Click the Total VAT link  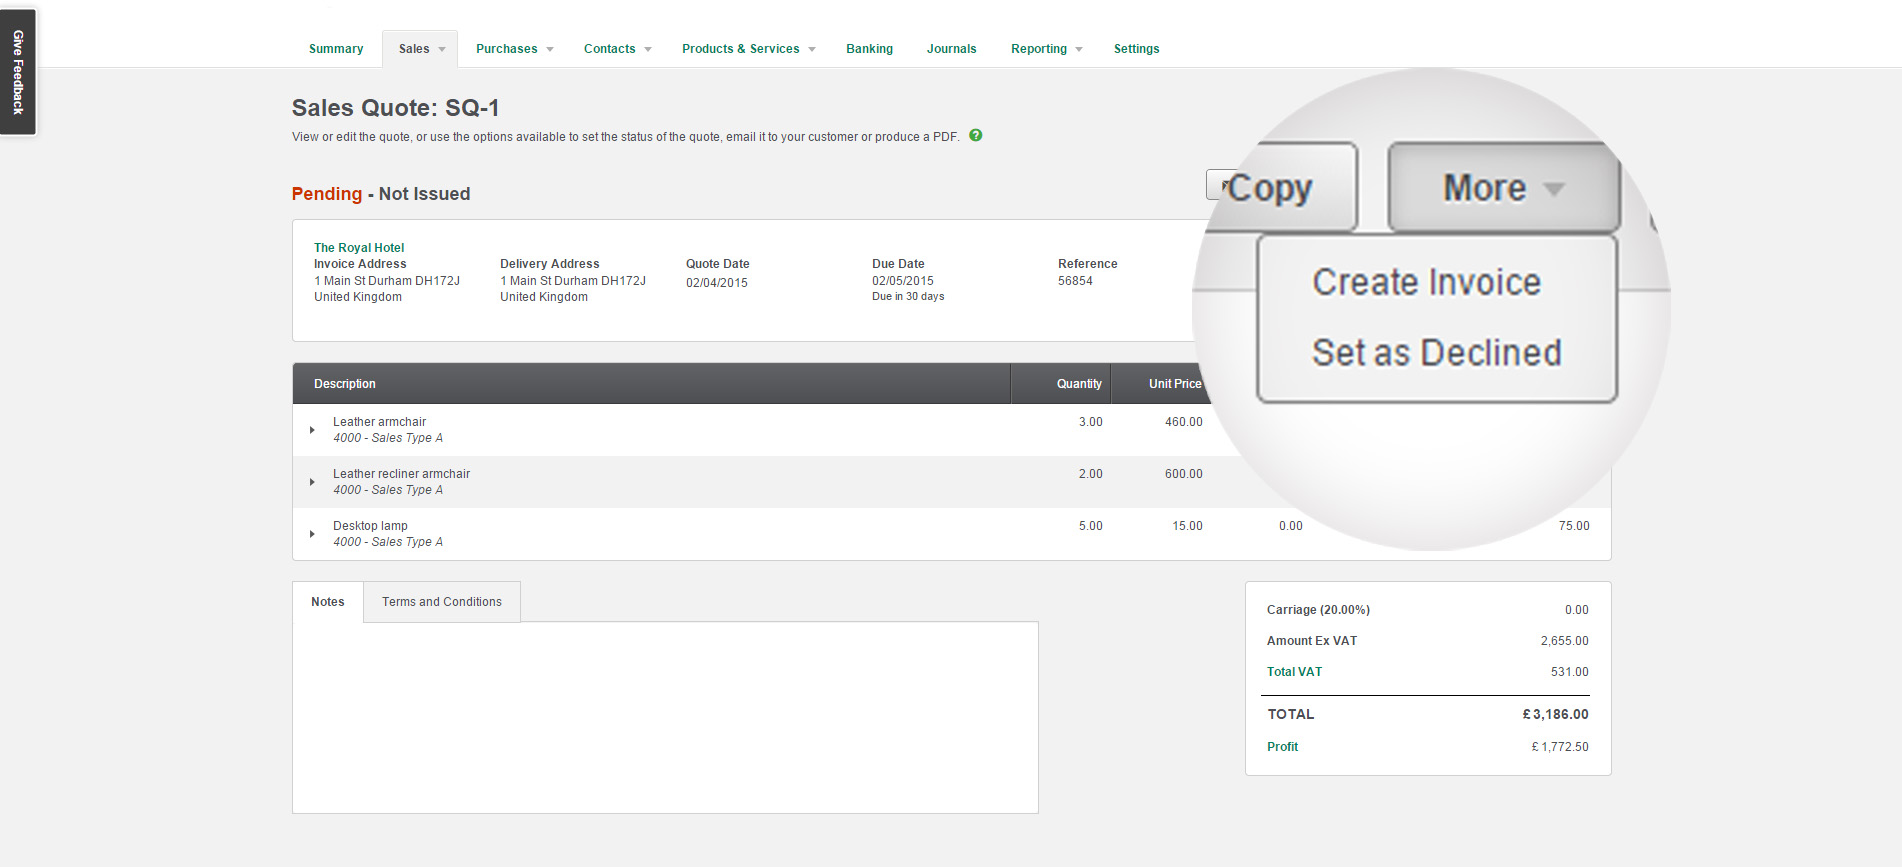point(1294,672)
